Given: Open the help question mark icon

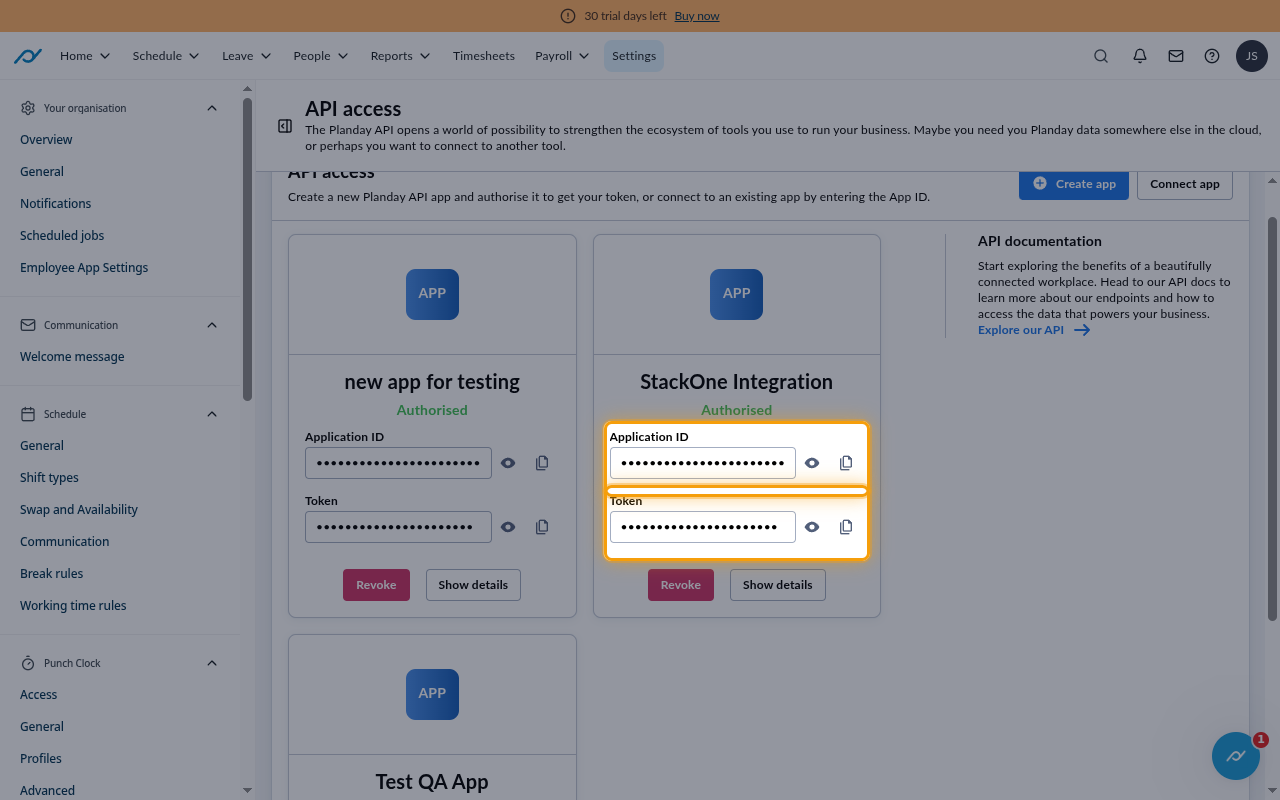Looking at the screenshot, I should point(1212,56).
